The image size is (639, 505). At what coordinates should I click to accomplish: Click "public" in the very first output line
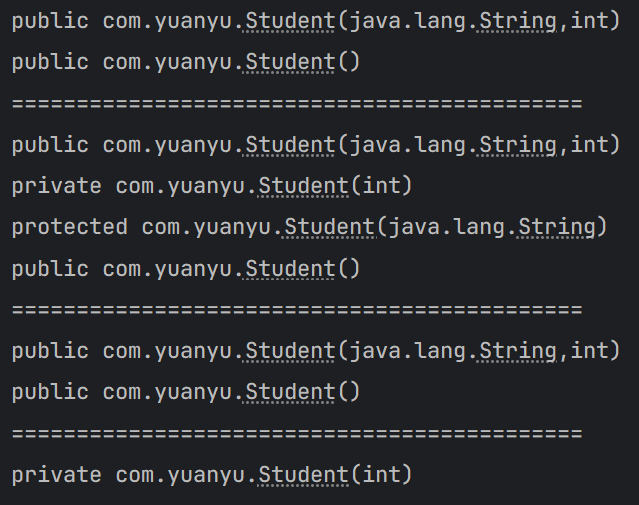(x=50, y=21)
